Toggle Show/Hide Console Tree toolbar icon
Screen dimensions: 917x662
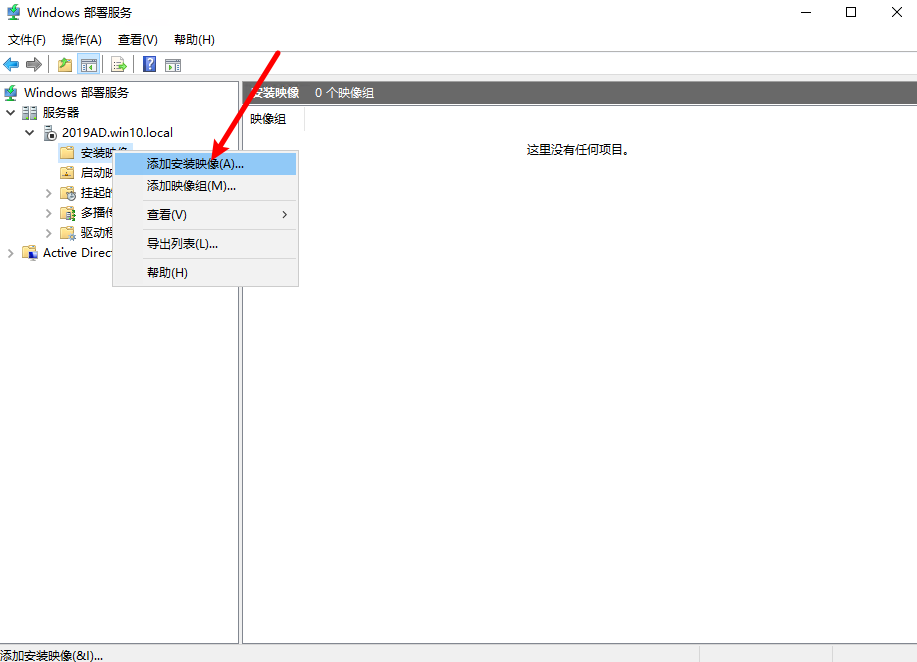(x=88, y=65)
